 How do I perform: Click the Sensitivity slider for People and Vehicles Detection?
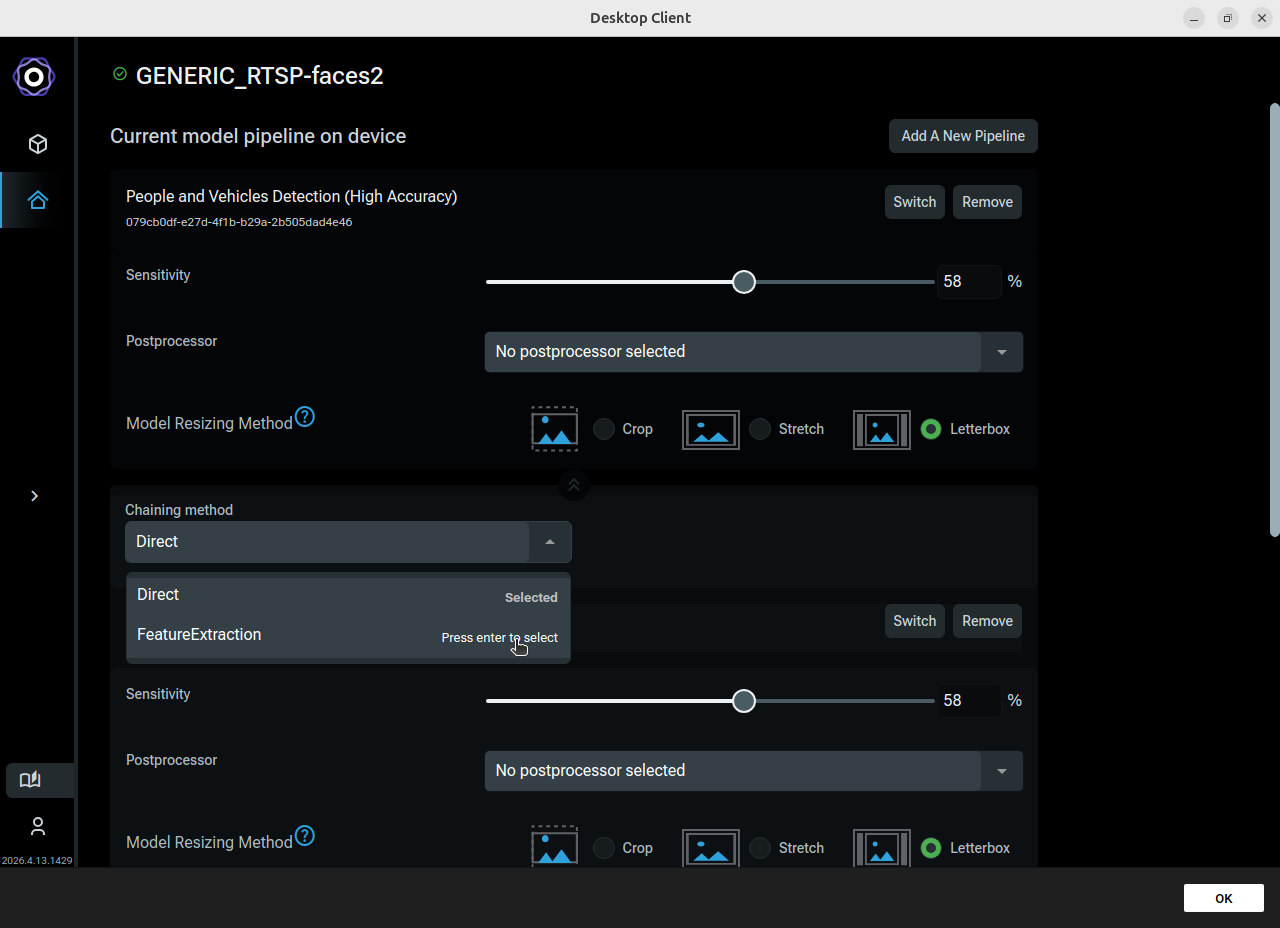710,282
